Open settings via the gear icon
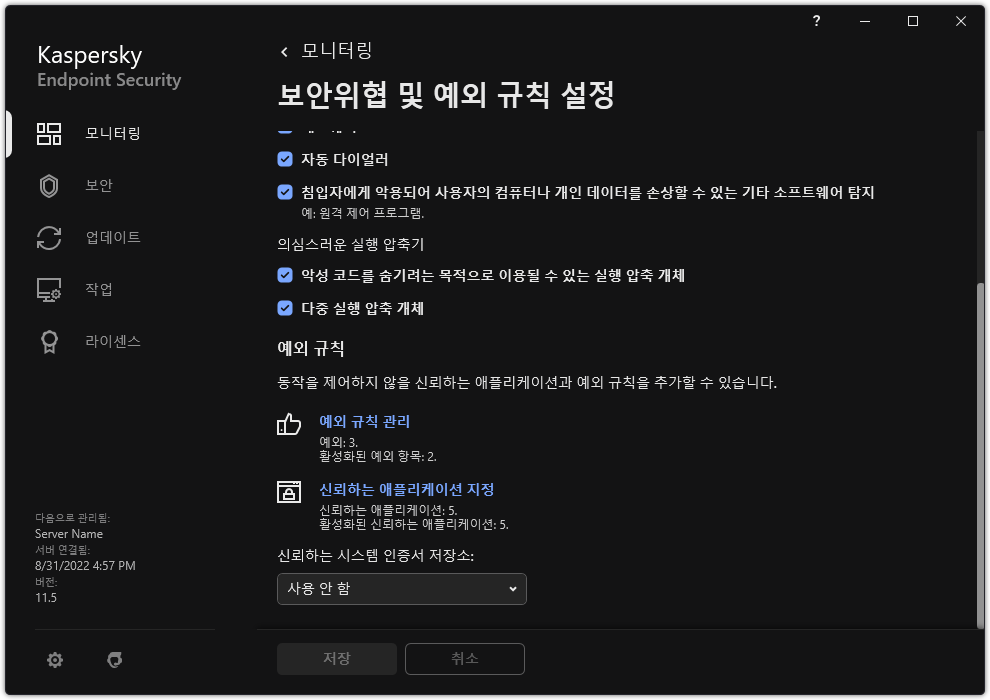 point(55,660)
